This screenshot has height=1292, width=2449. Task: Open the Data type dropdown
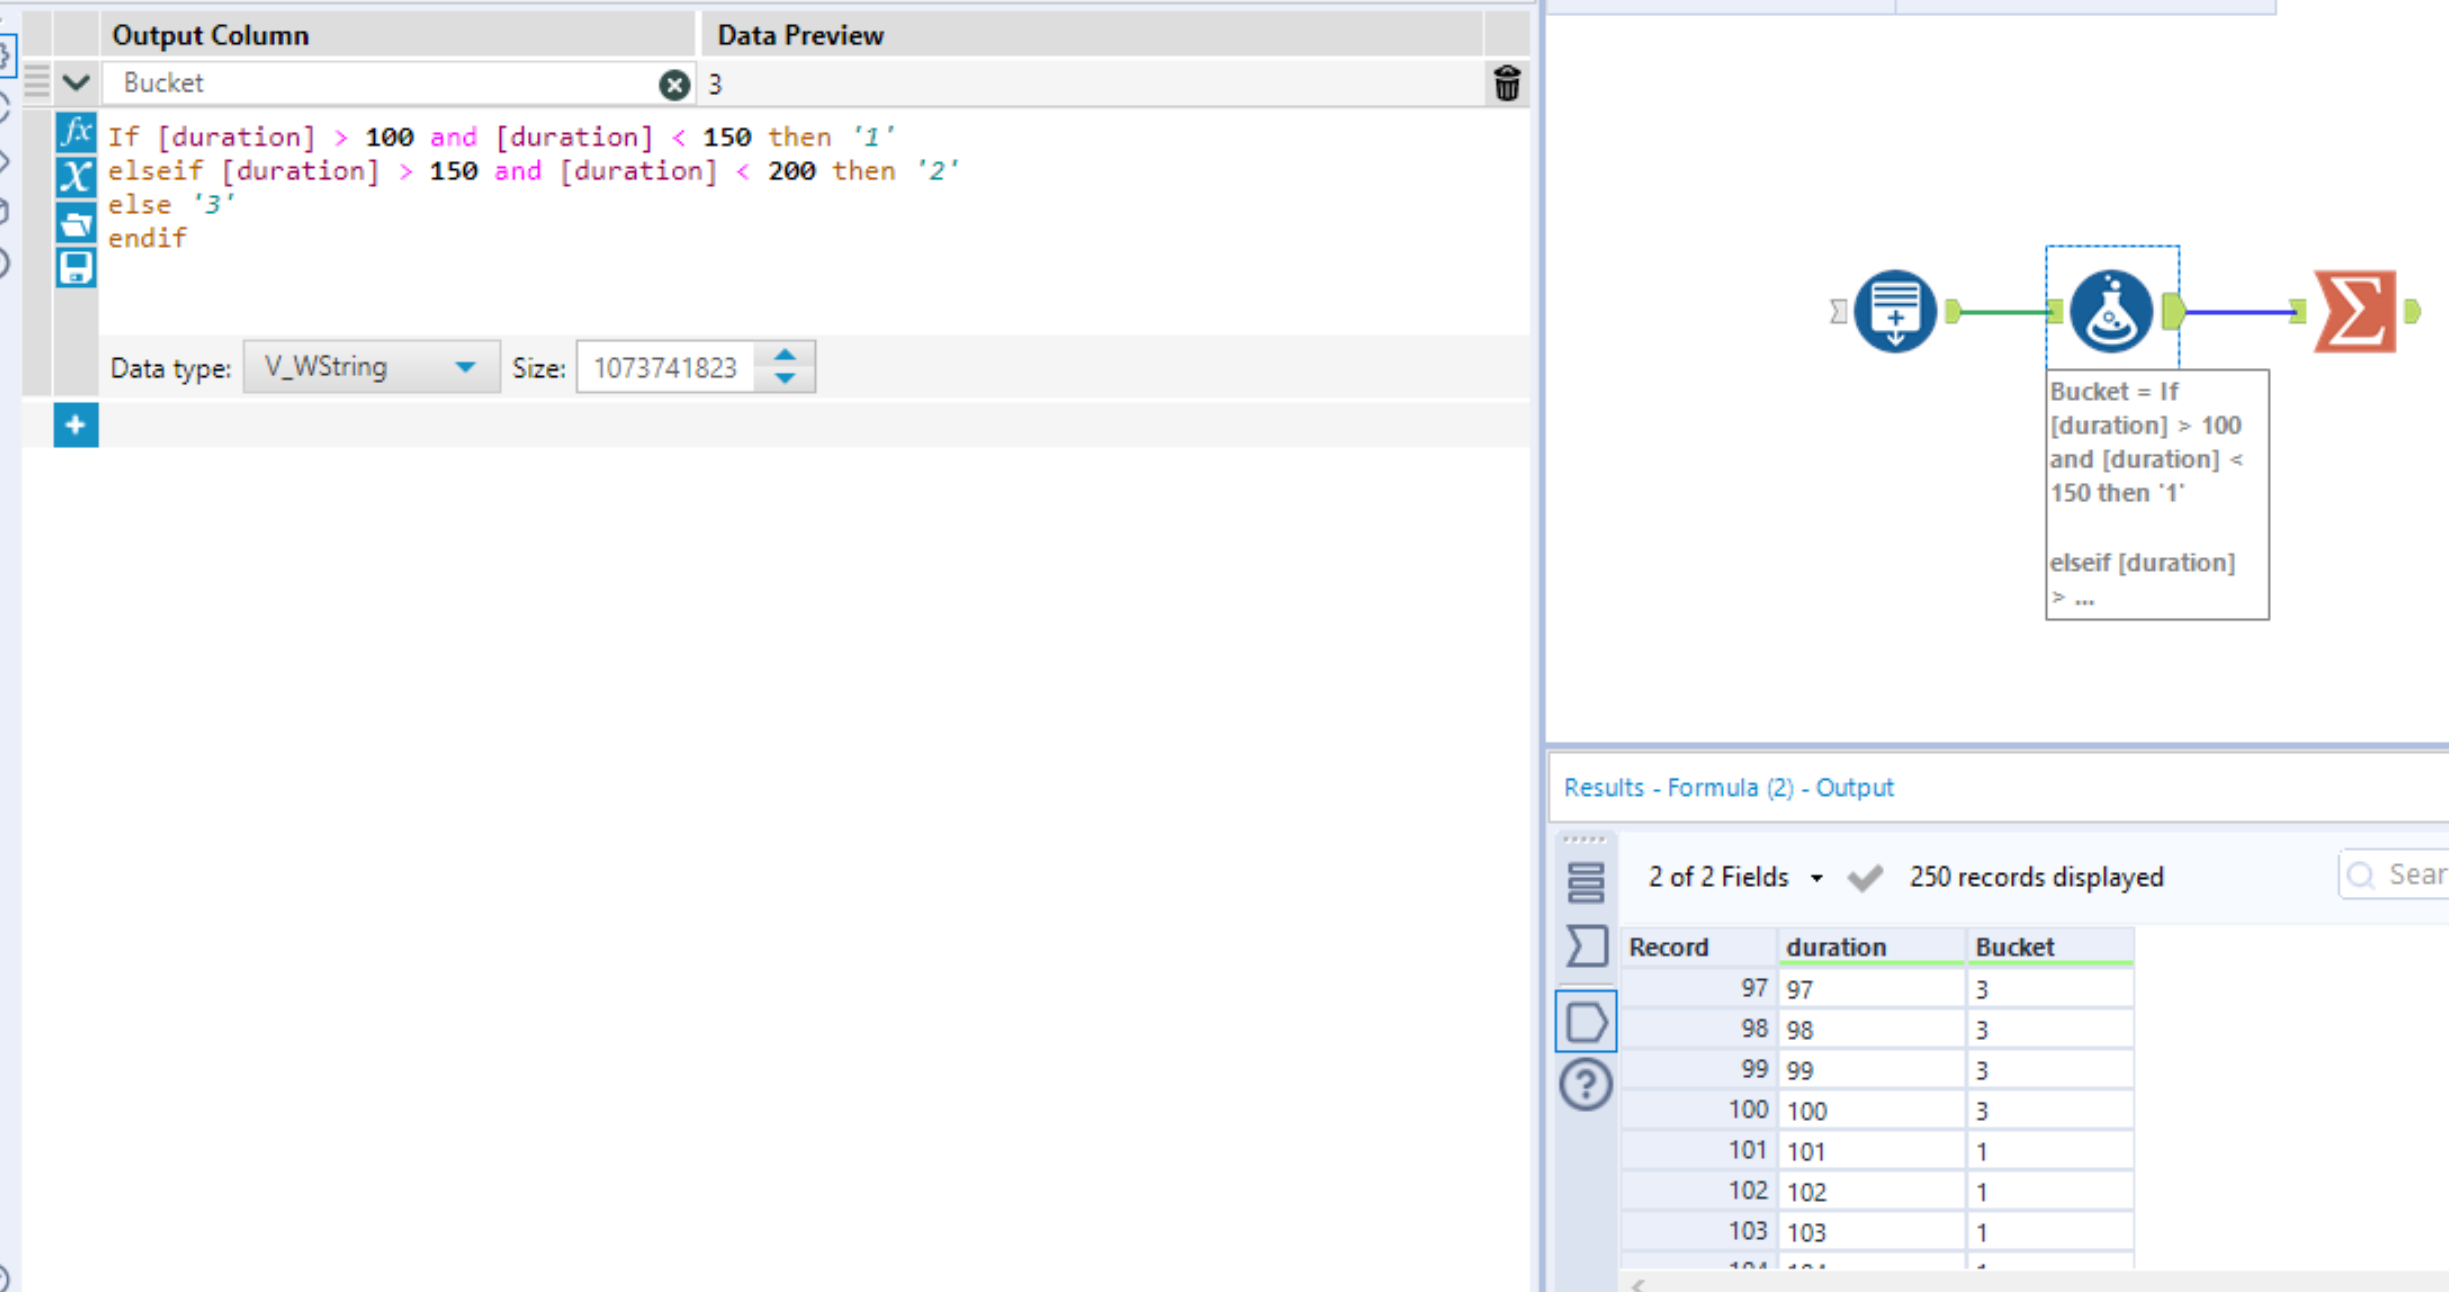click(465, 367)
